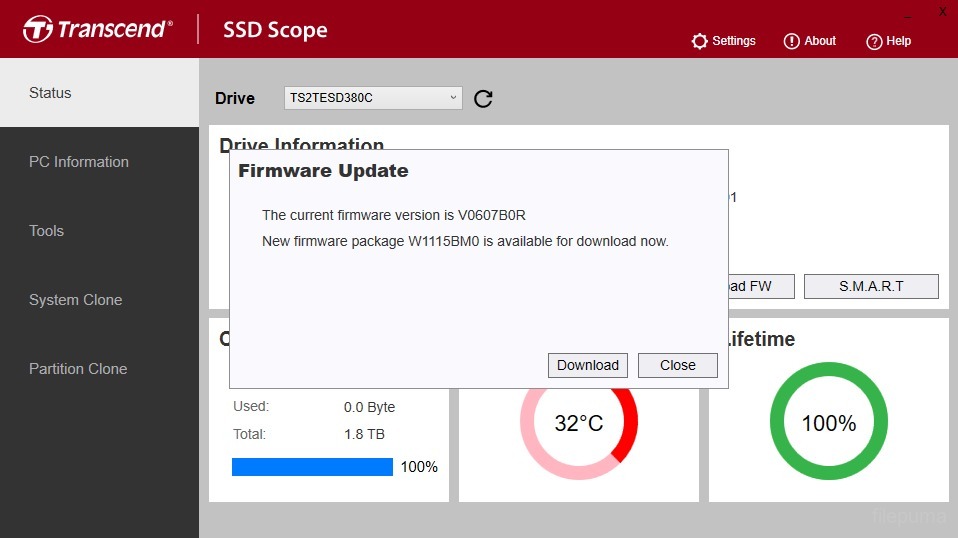Click the blue capacity usage bar
Image resolution: width=958 pixels, height=538 pixels.
[312, 467]
